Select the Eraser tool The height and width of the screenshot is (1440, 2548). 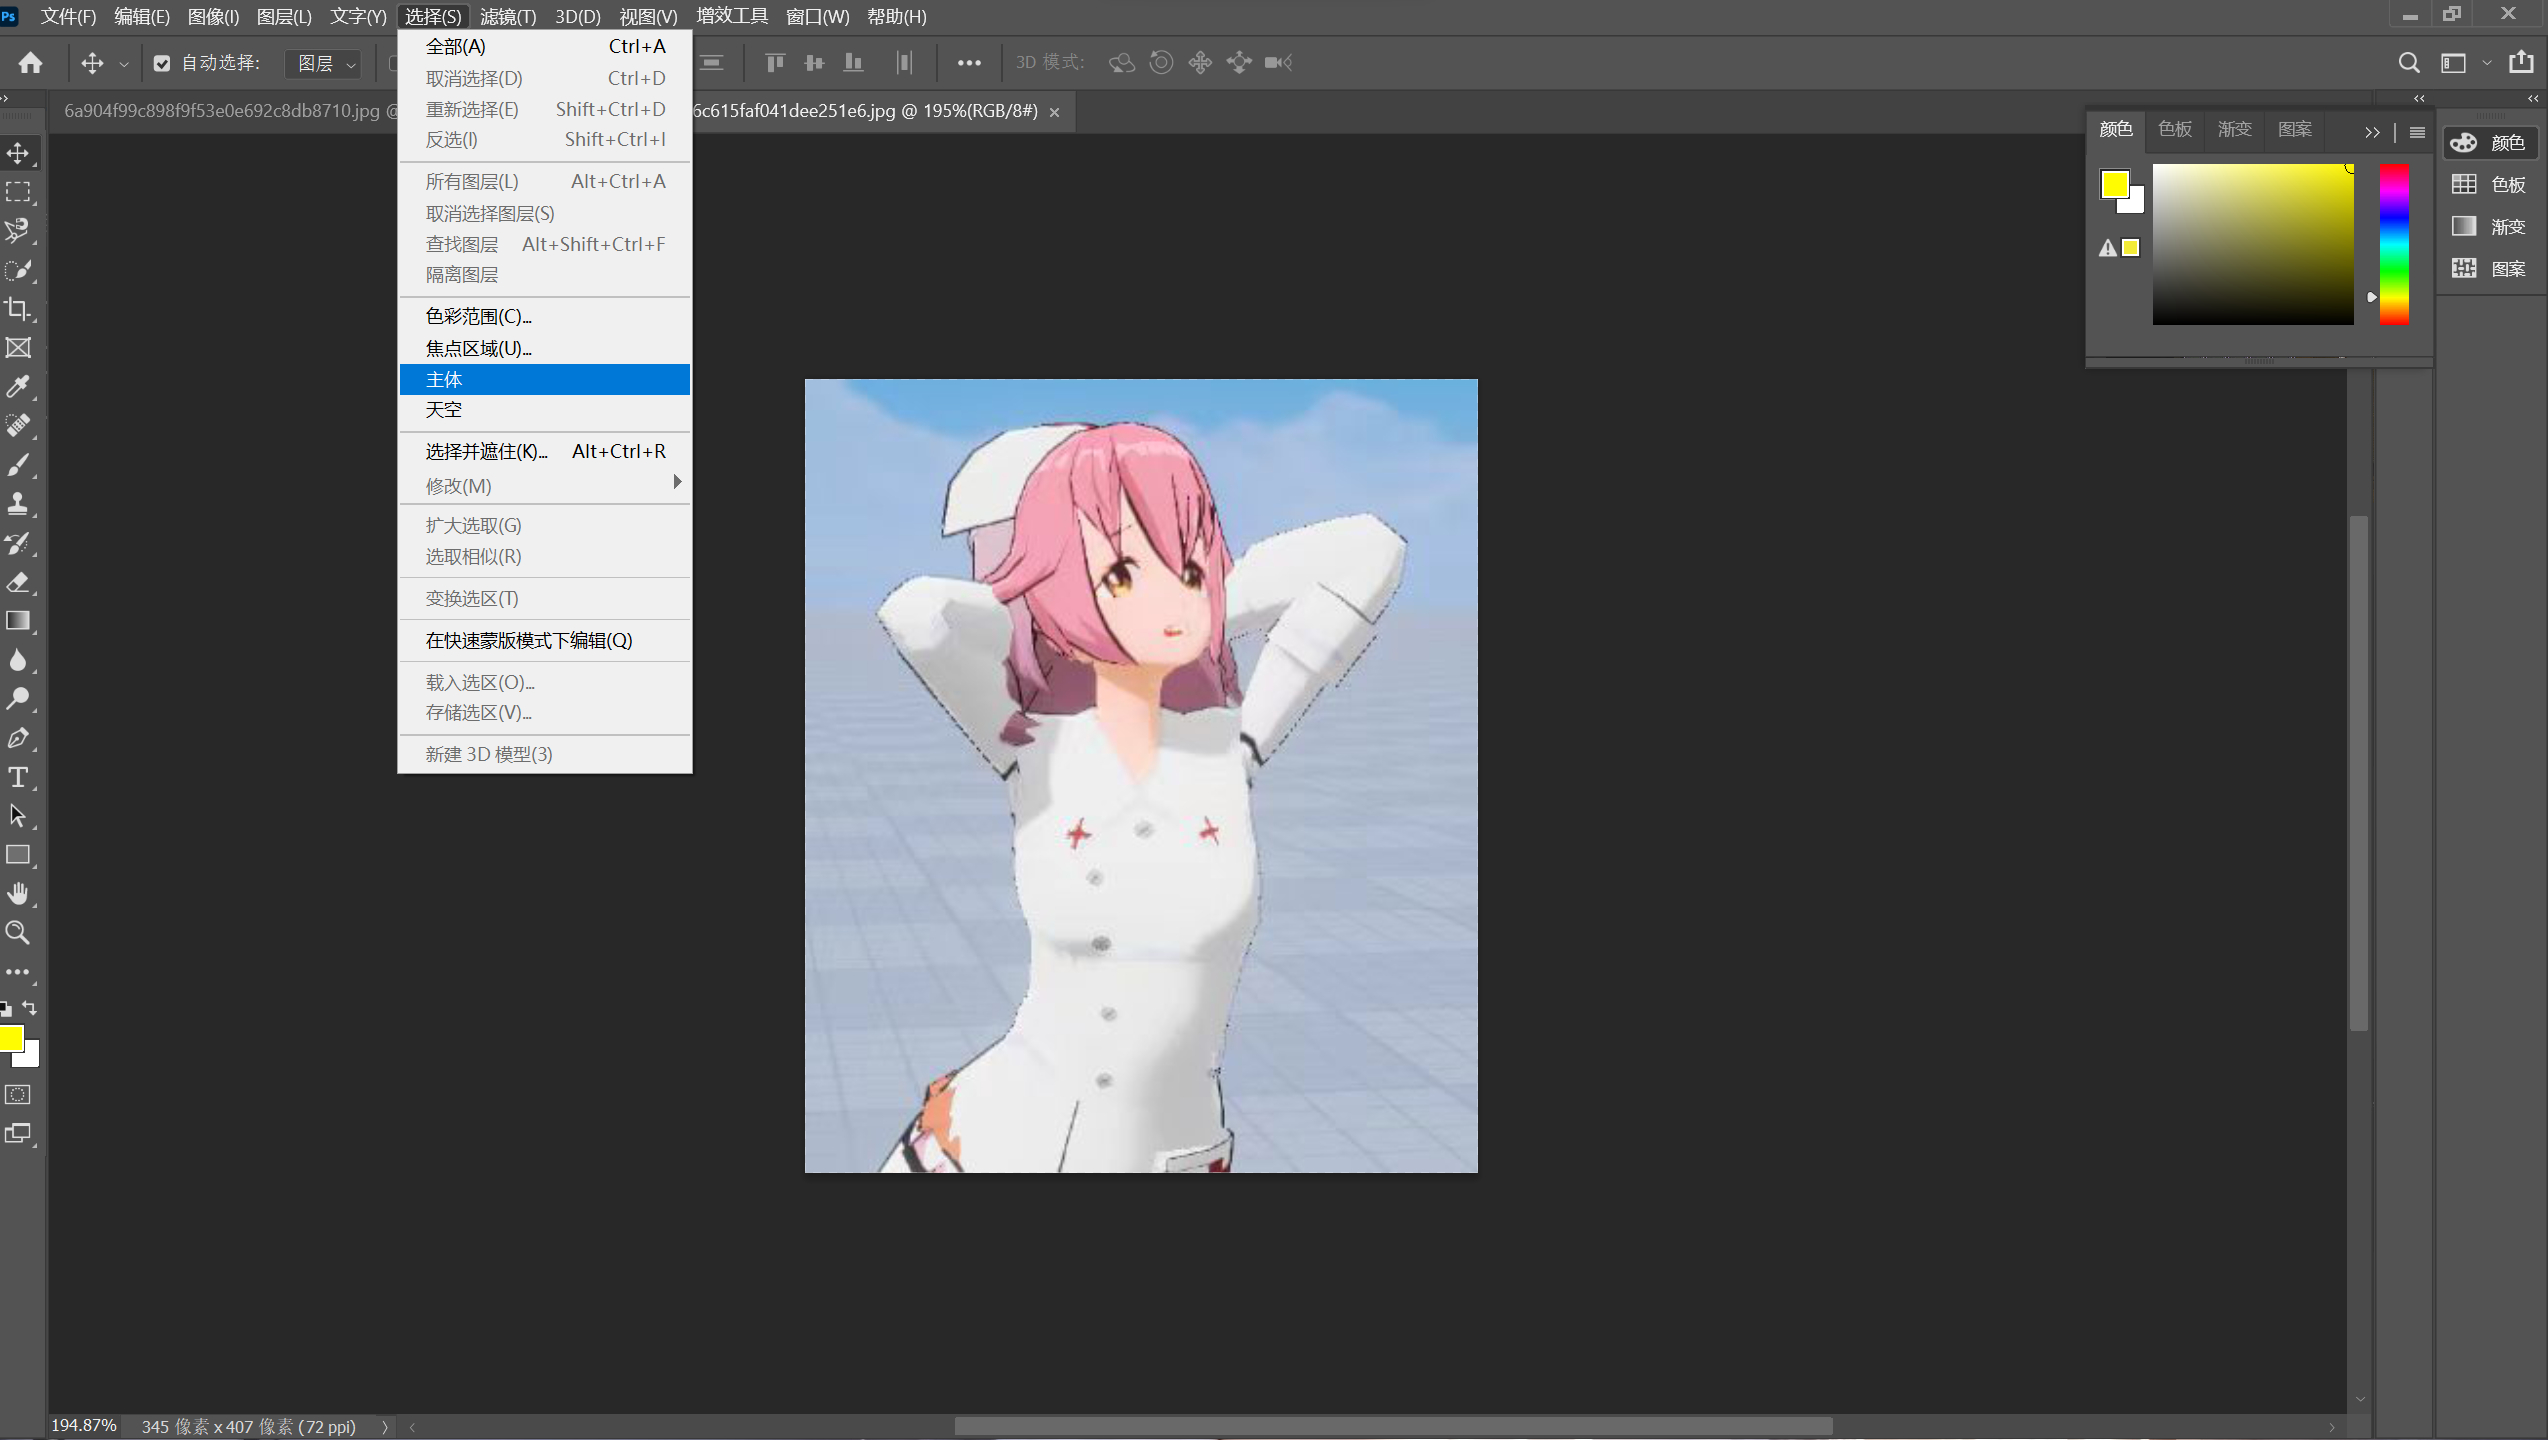click(18, 581)
